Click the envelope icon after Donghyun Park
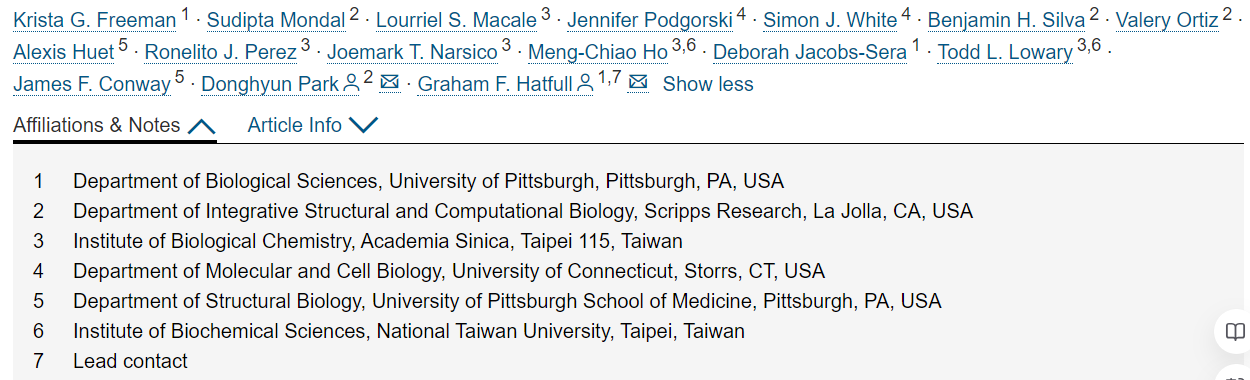 point(390,83)
